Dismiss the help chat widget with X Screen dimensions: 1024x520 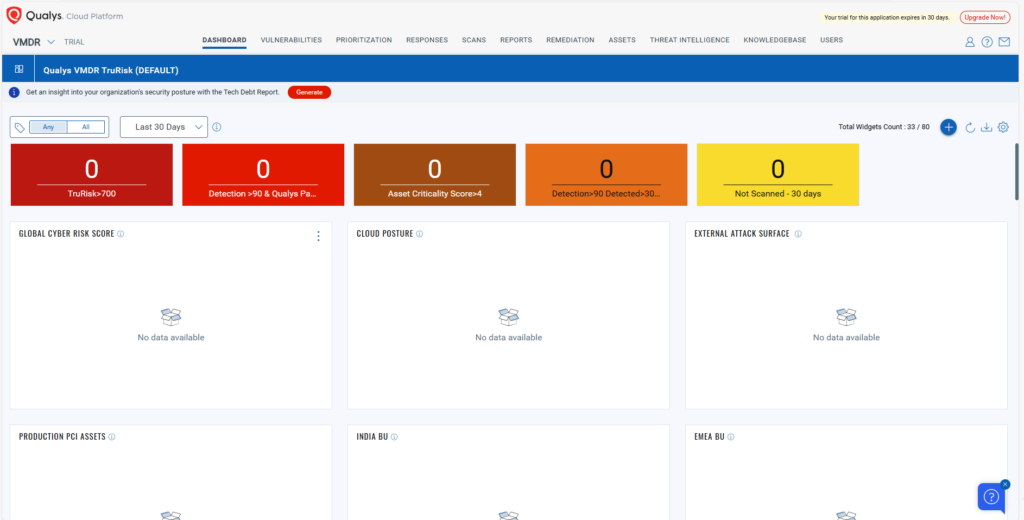click(1005, 484)
